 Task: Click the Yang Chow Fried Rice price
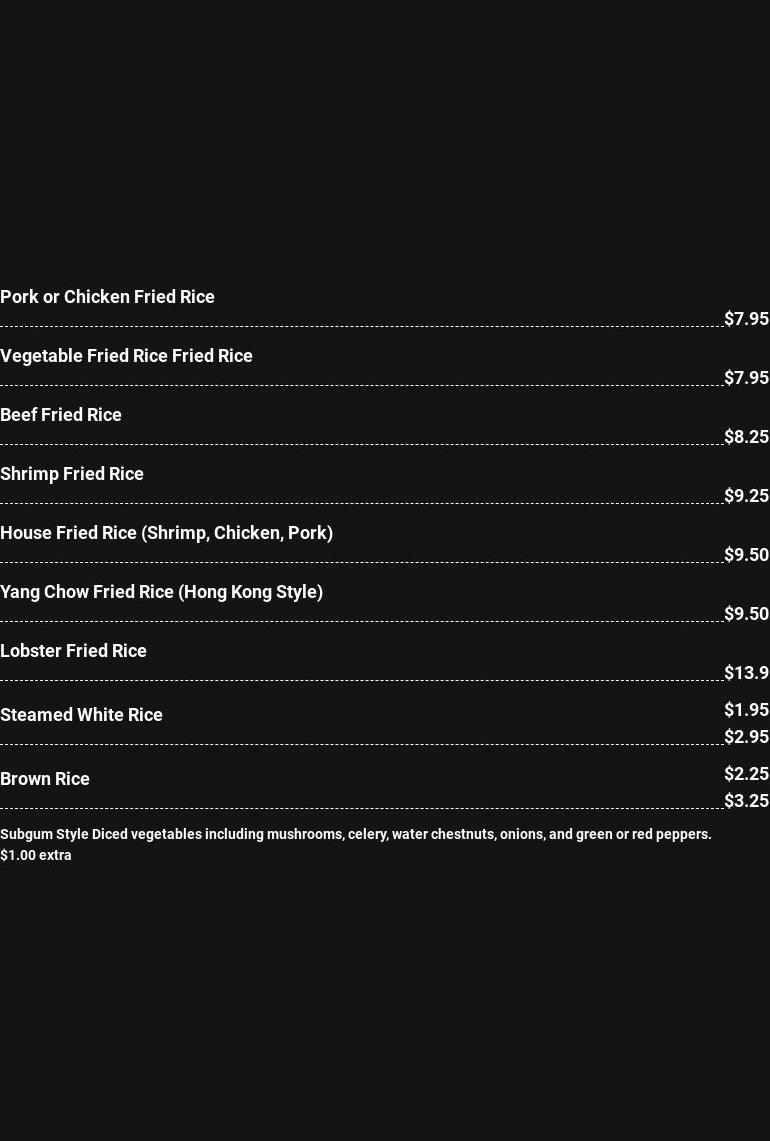746,614
